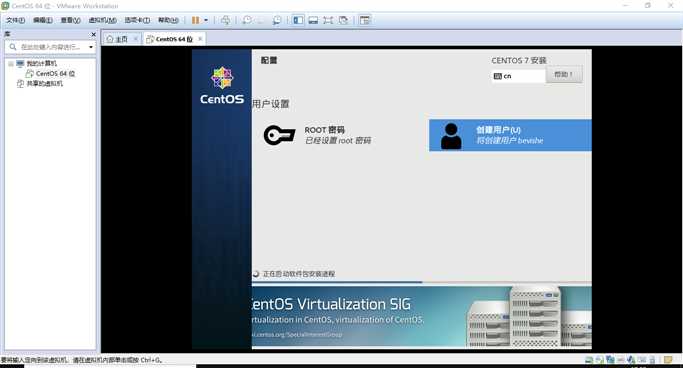Screen dimensions: 683x368
Task: Collapse the 我的计算机 tree node
Action: point(10,64)
